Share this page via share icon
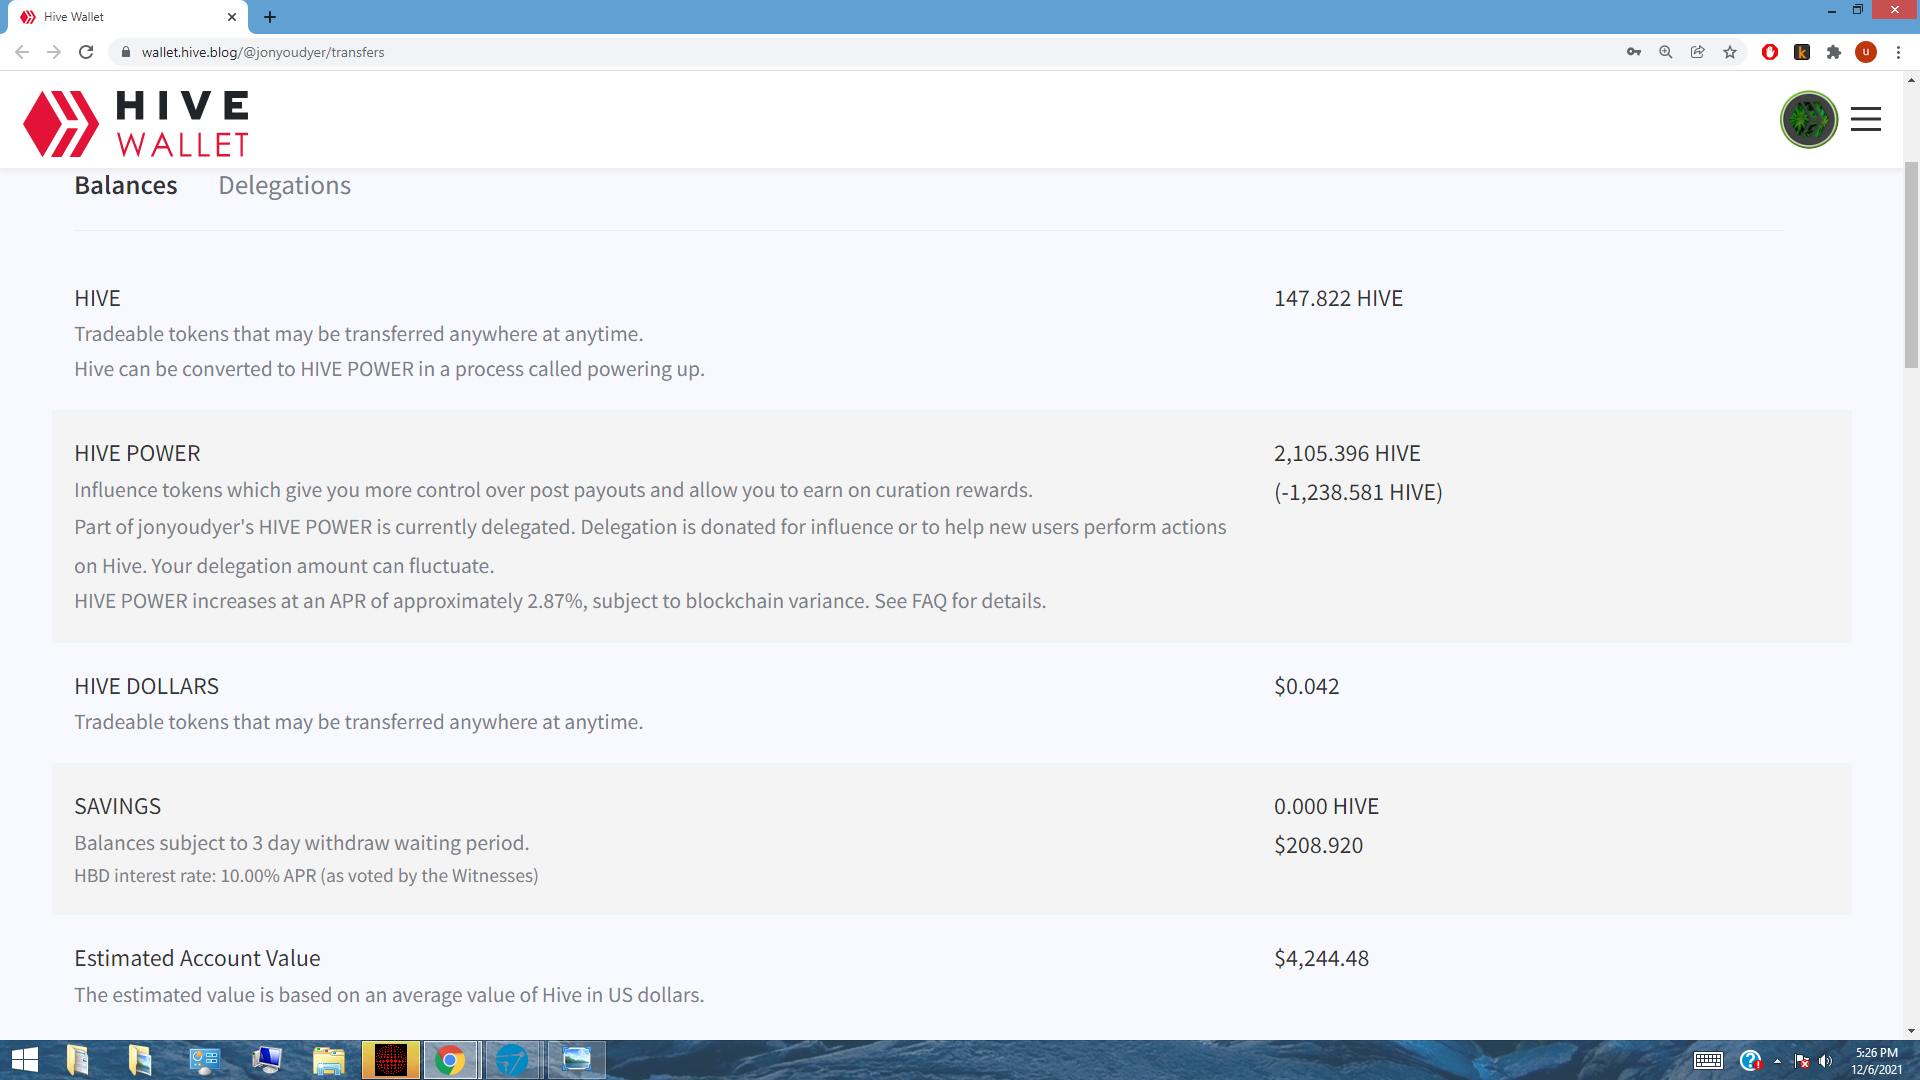Viewport: 1920px width, 1080px height. pos(1698,52)
